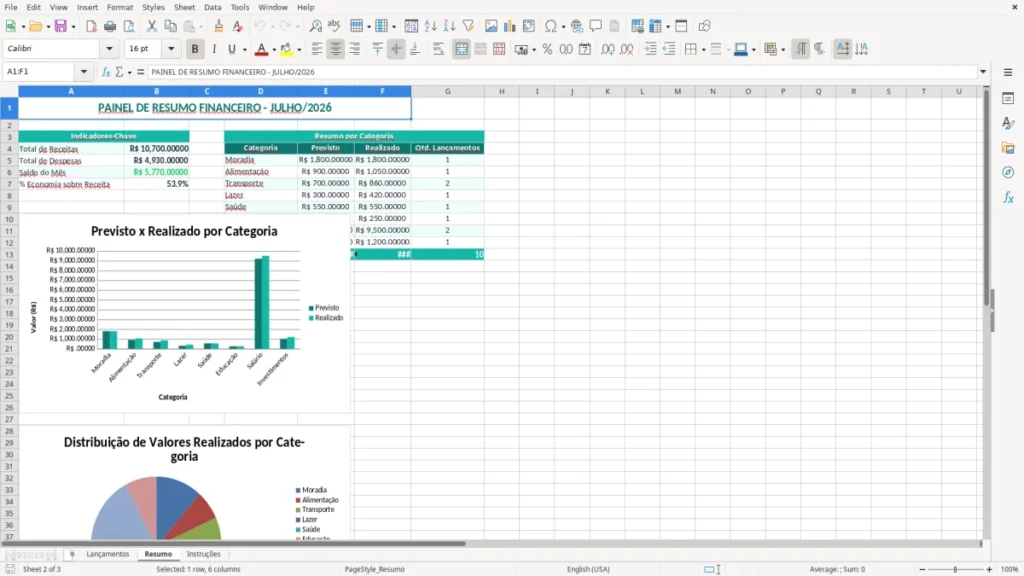Click the Print icon

click(x=110, y=26)
